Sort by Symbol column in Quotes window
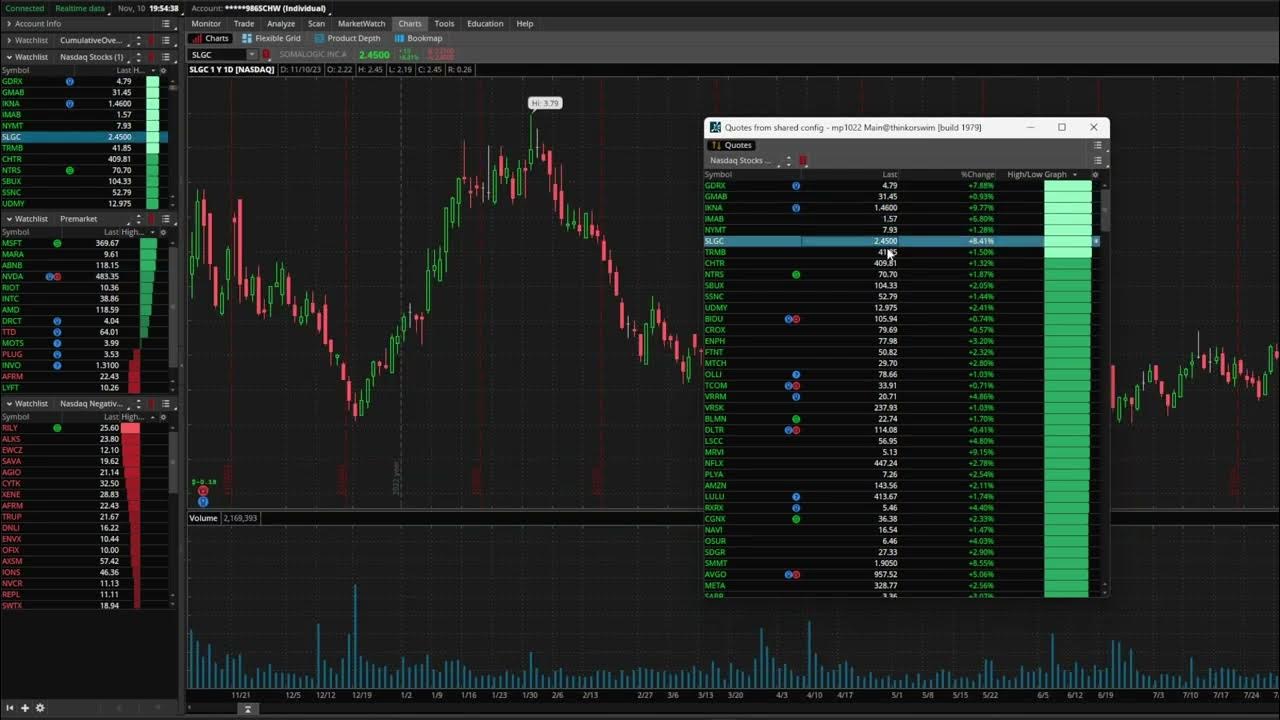 click(718, 175)
